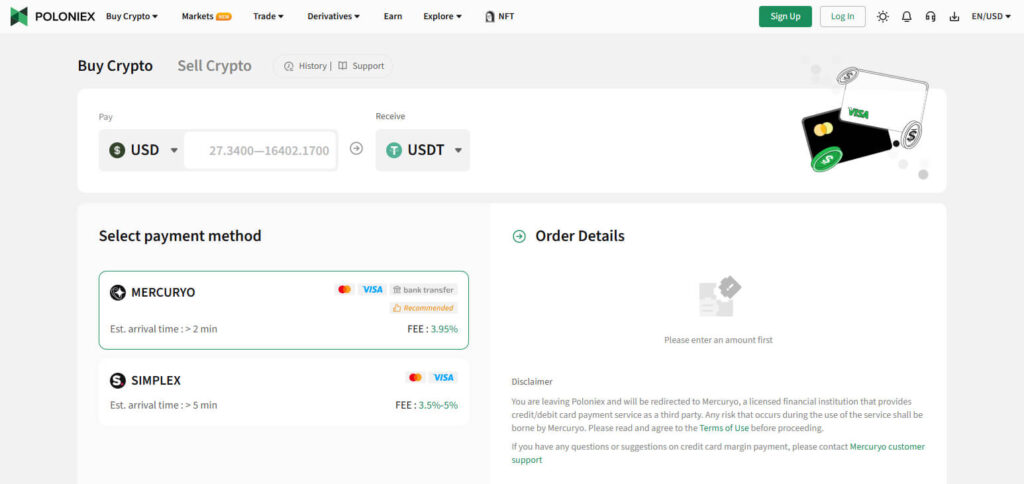Screen dimensions: 1024x484
Task: Open the USDT receive currency dropdown
Action: (423, 150)
